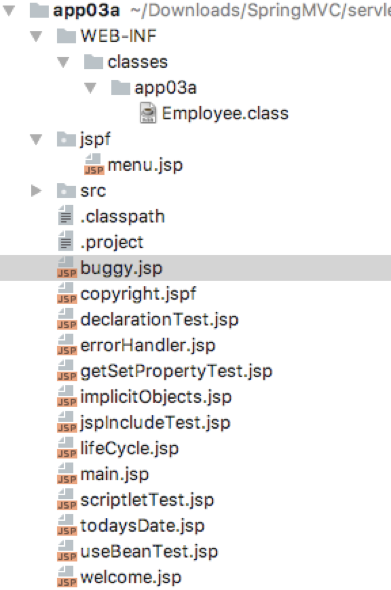Select lifeCycle.jsp file name
This screenshot has width=391, height=590.
click(x=129, y=448)
